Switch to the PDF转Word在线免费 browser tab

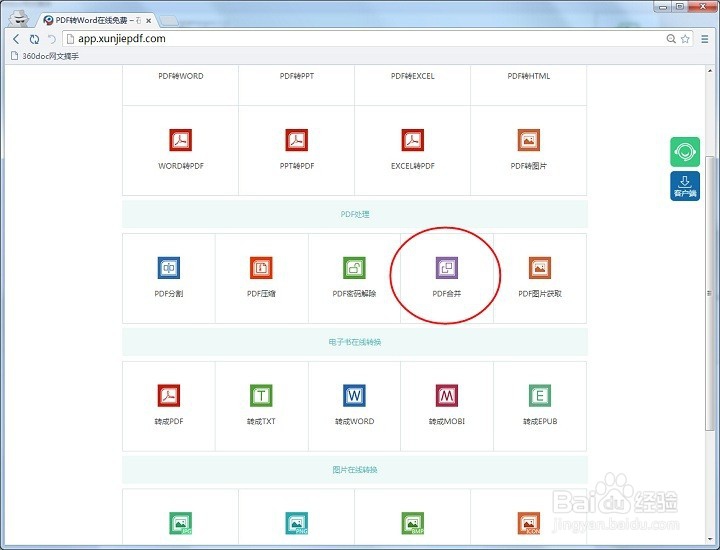point(98,21)
